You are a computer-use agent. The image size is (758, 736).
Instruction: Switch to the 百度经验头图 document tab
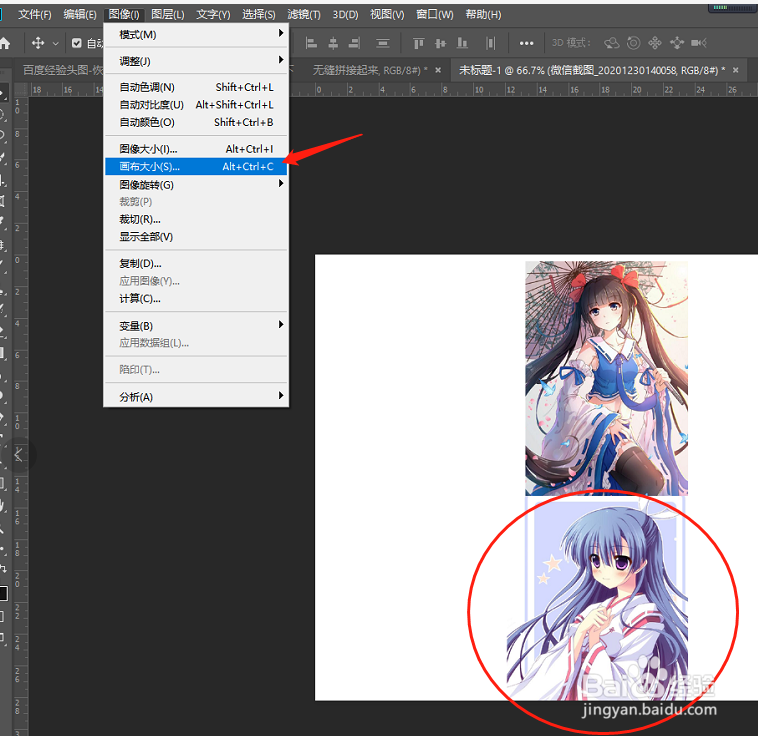[60, 71]
